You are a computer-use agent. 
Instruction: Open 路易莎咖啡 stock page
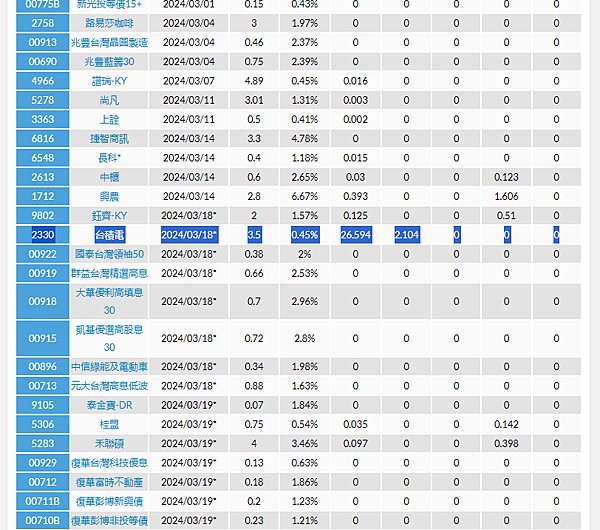[x=109, y=23]
